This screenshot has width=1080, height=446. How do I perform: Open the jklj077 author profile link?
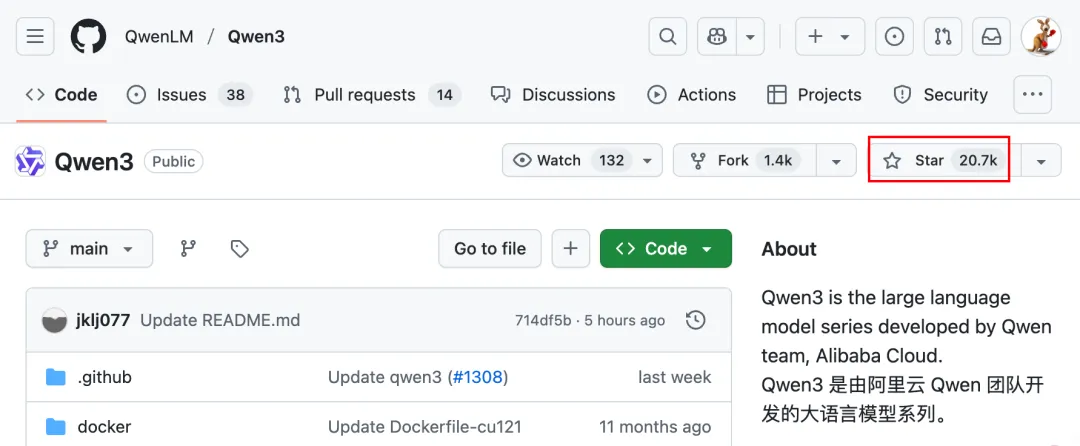[x=103, y=321]
